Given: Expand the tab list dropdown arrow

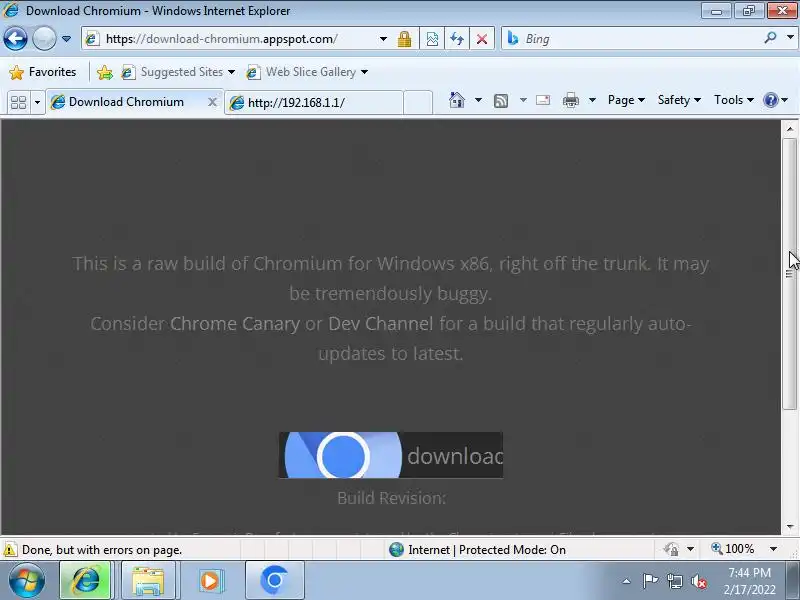Looking at the screenshot, I should click(x=37, y=103).
